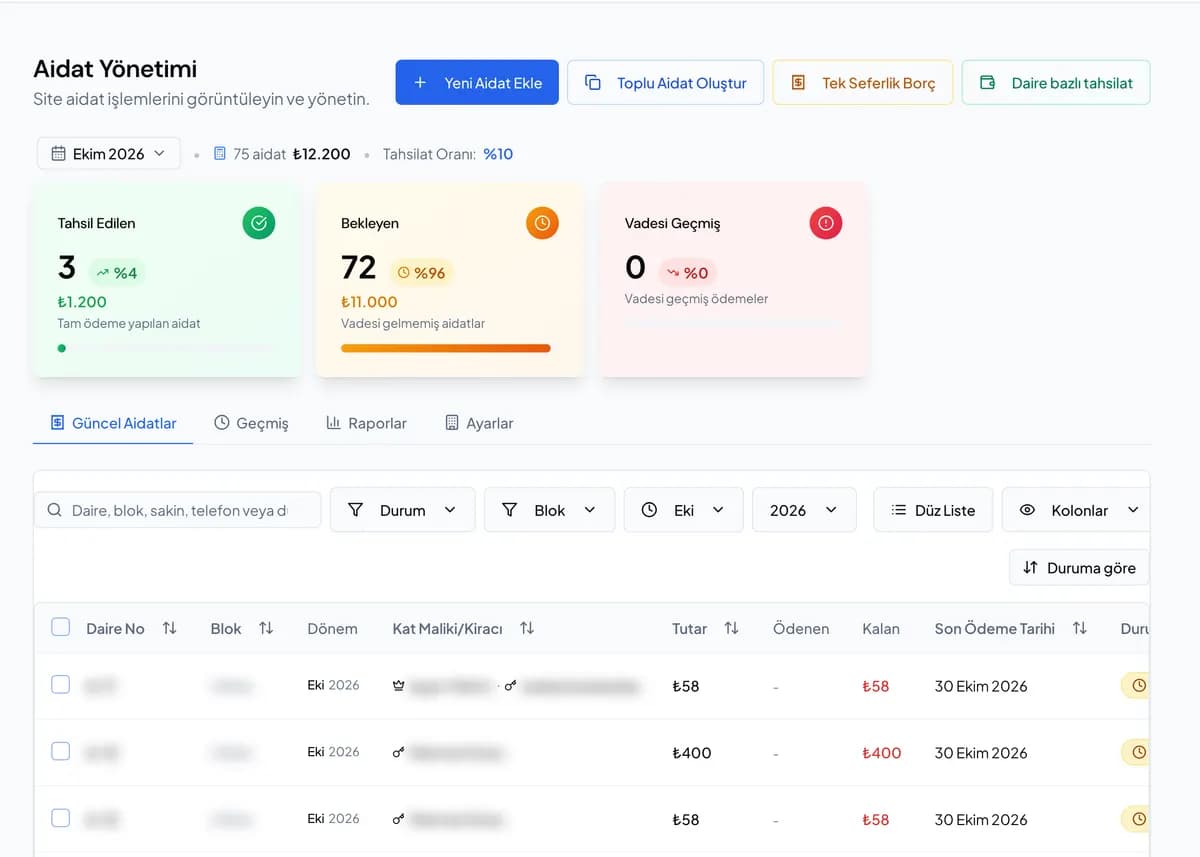Click the orange Bekleyen progress bar
This screenshot has height=857, width=1200.
[x=446, y=348]
